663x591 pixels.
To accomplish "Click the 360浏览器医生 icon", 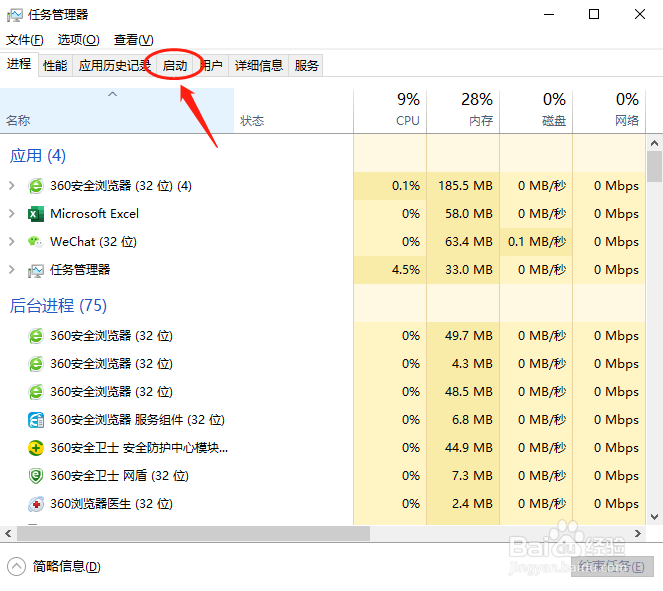I will pyautogui.click(x=36, y=504).
